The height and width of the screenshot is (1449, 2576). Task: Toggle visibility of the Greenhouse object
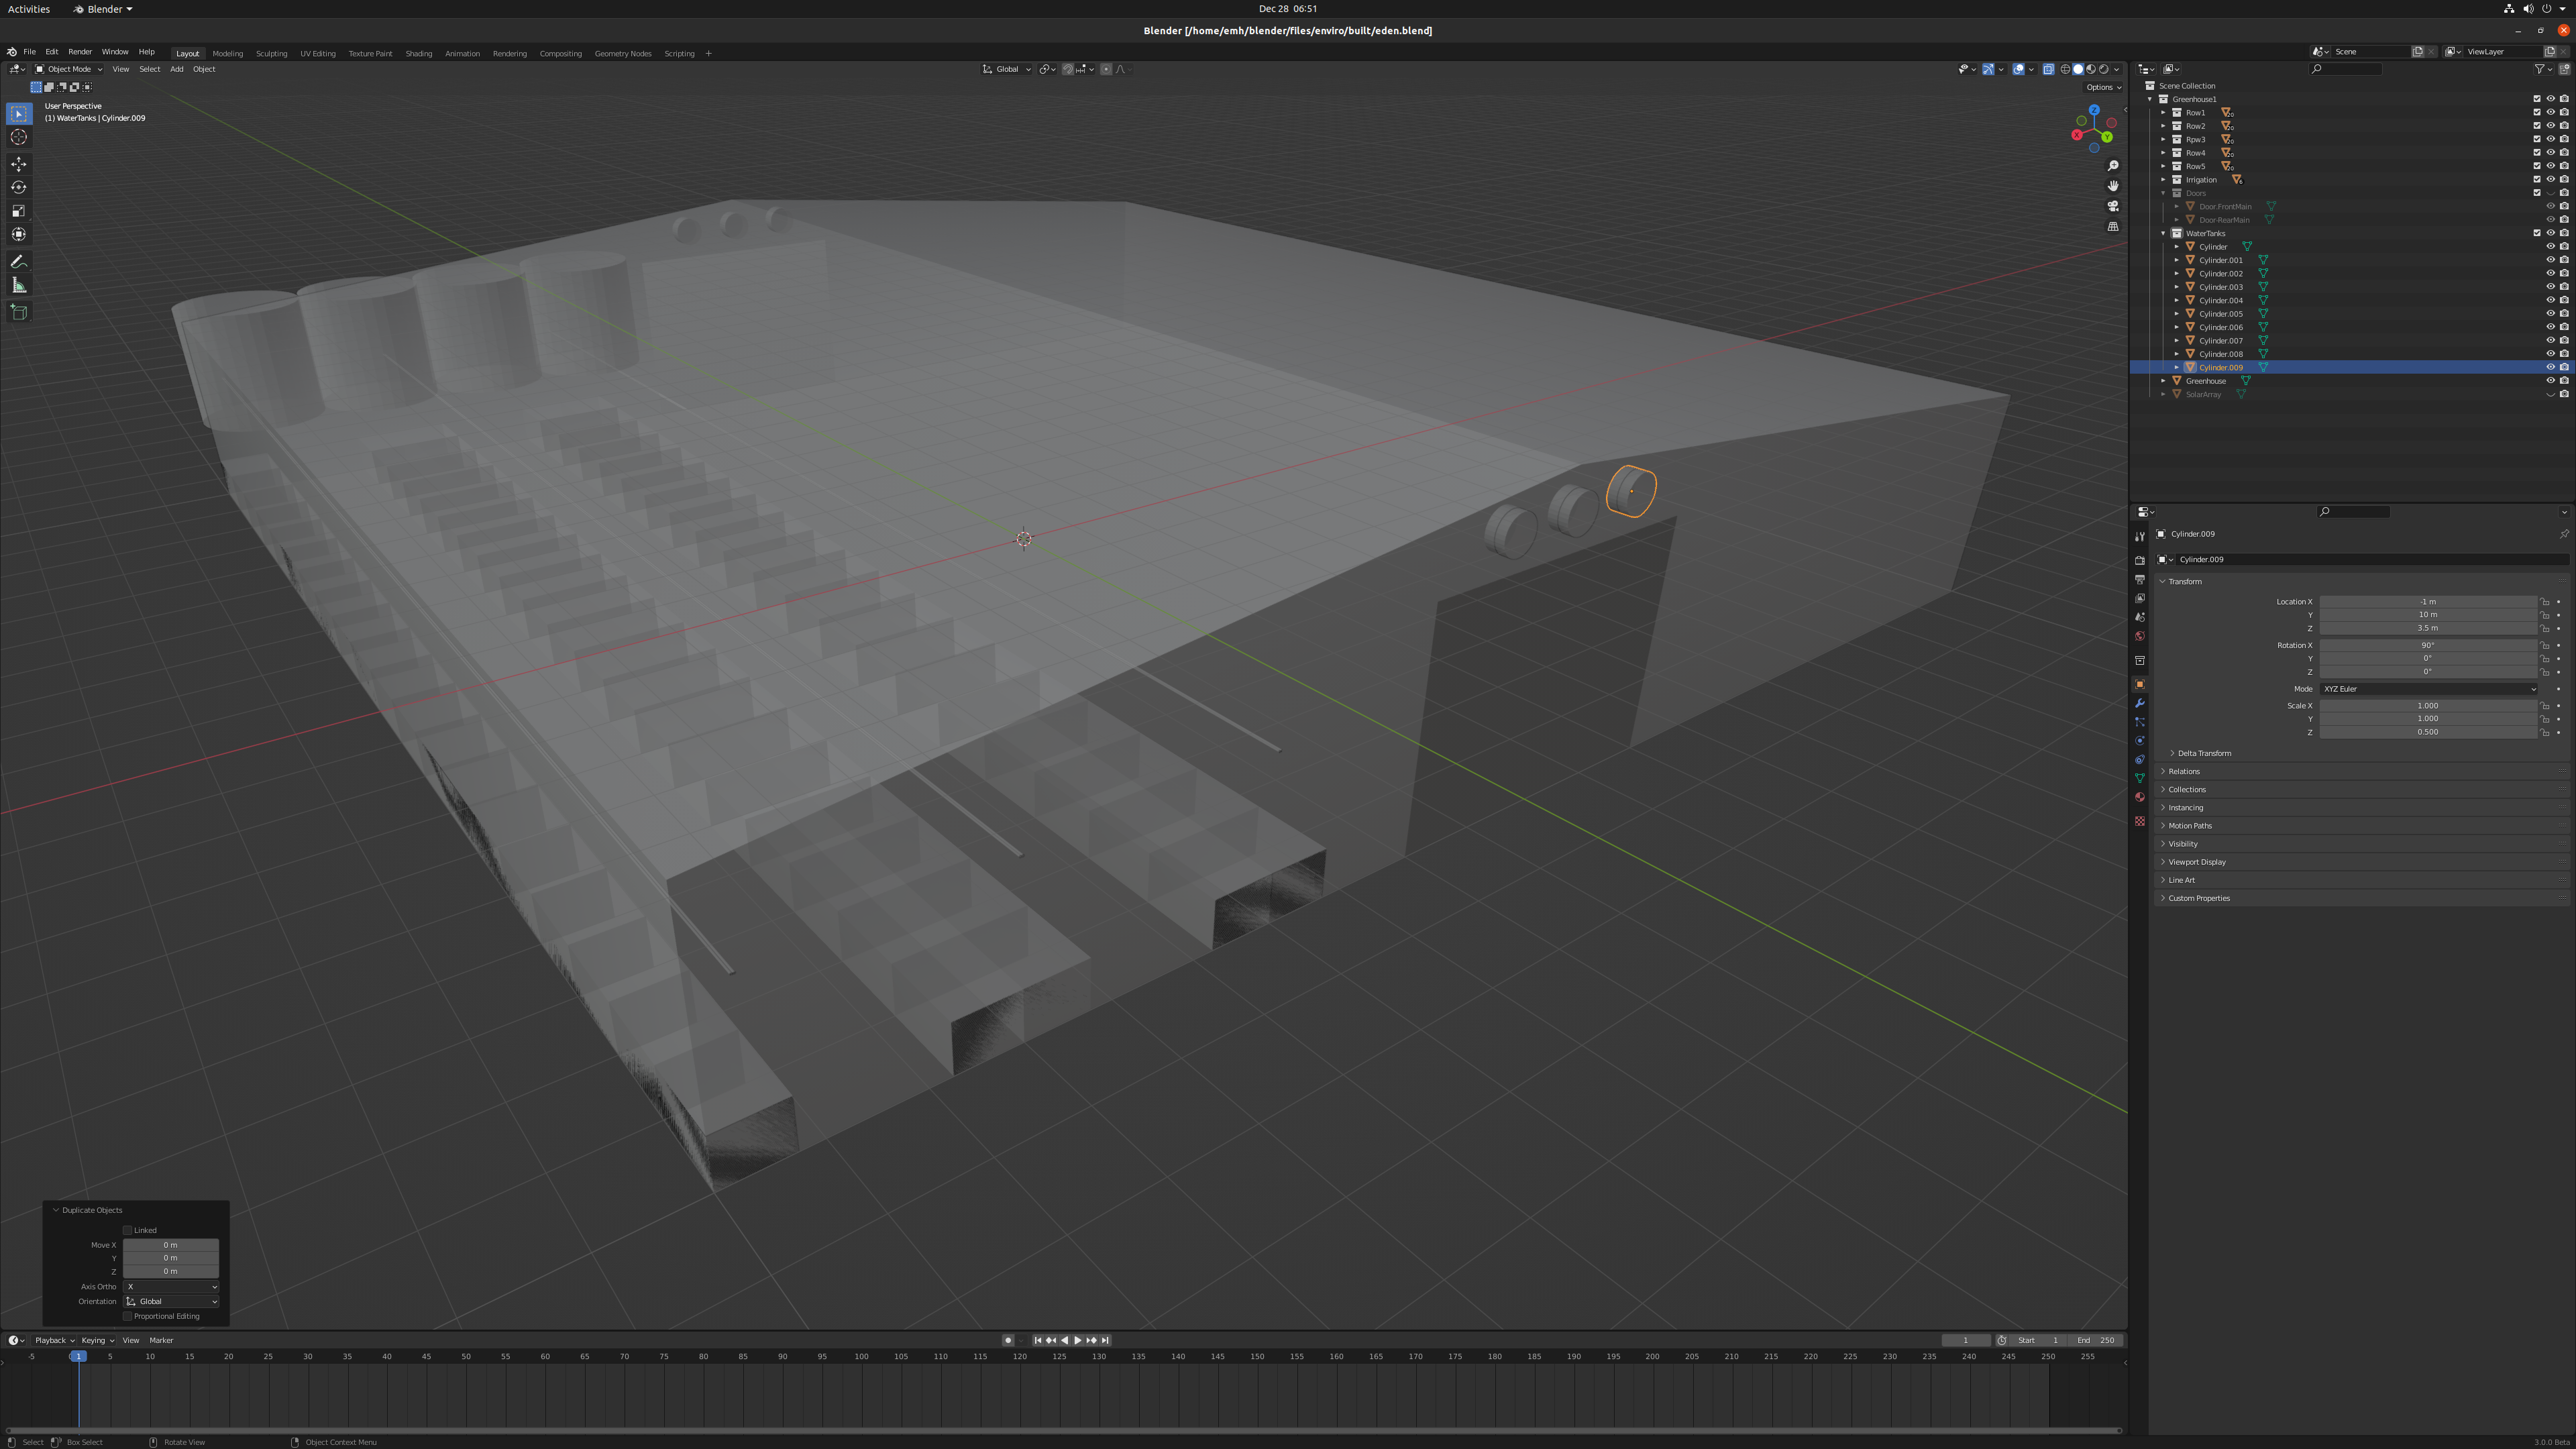pos(2550,381)
